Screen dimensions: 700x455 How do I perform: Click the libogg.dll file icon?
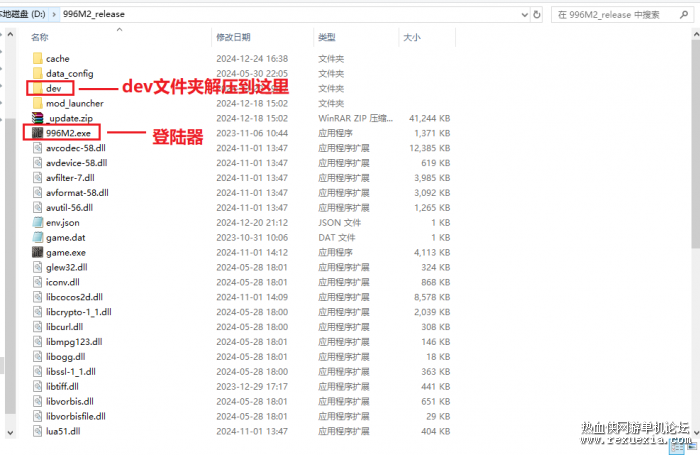pyautogui.click(x=38, y=356)
